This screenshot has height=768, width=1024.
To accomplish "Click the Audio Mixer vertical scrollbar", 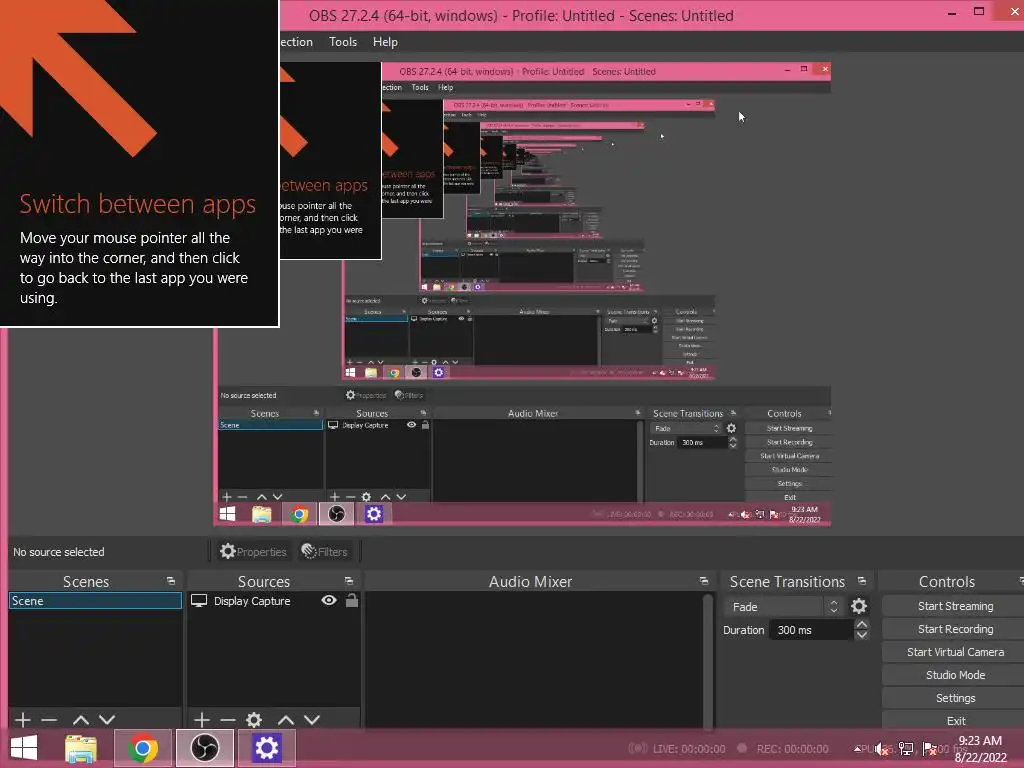I will 707,660.
